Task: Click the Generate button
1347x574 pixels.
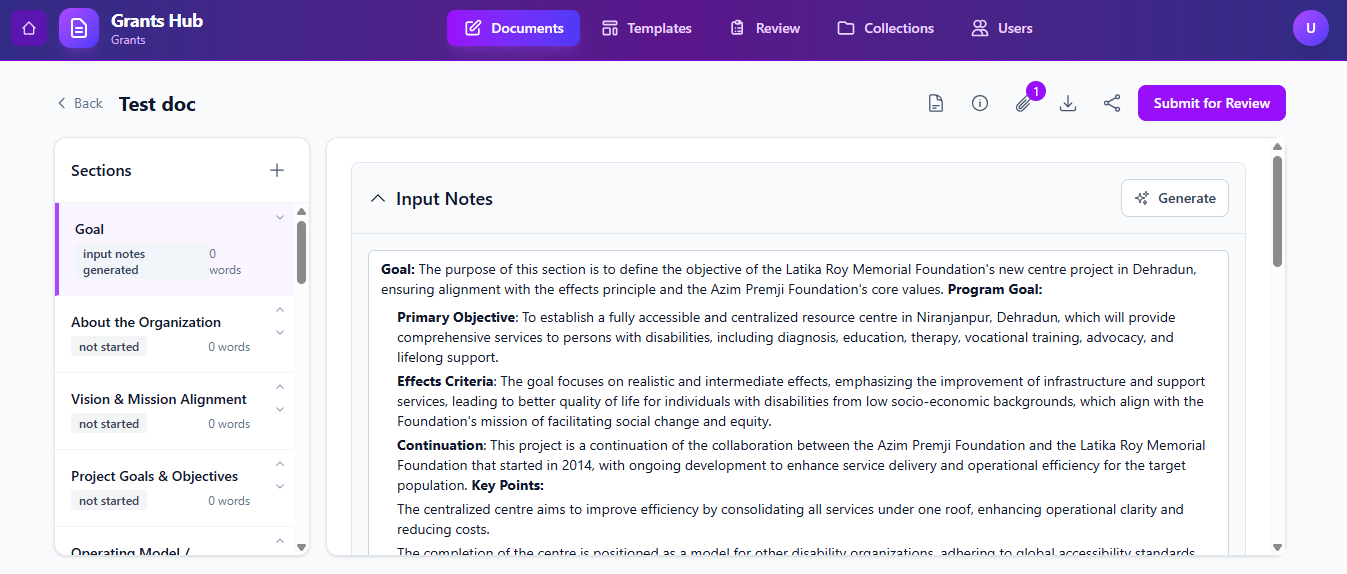Action: point(1175,198)
